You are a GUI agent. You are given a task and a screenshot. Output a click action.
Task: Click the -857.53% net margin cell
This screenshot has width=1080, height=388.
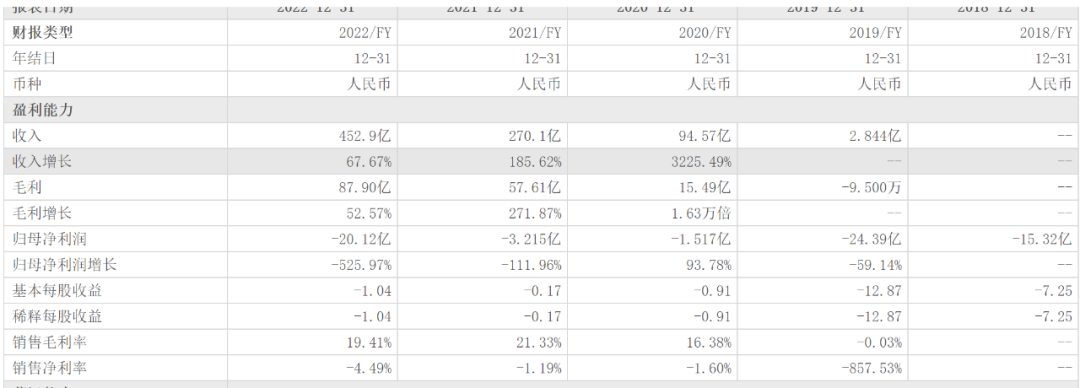871,368
